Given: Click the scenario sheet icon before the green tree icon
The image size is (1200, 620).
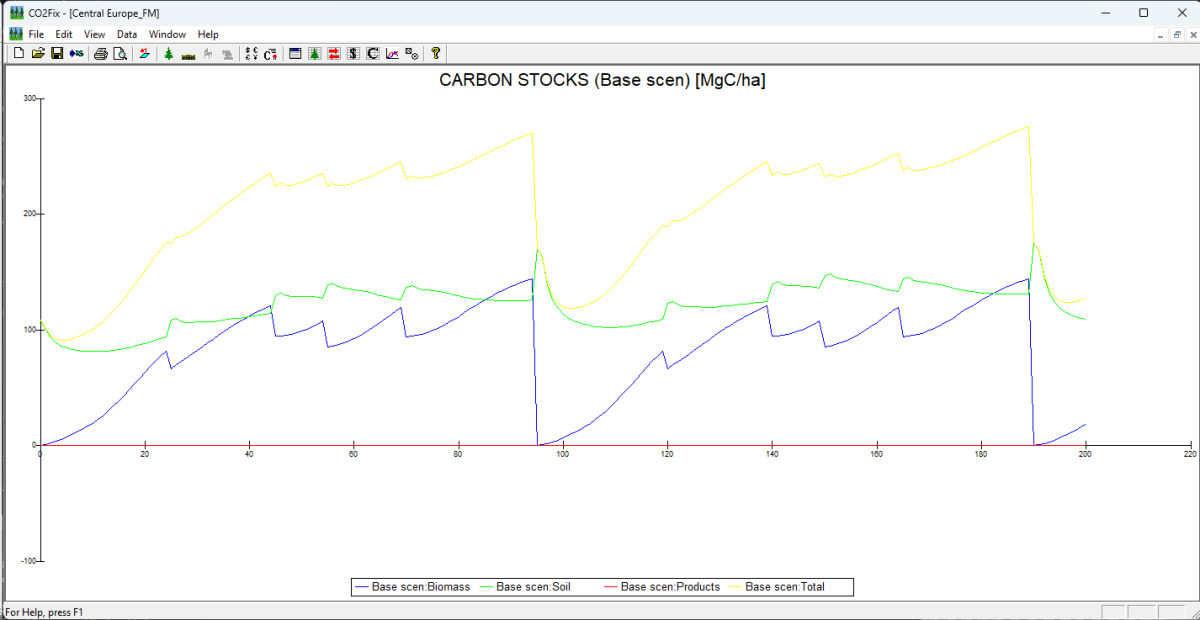Looking at the screenshot, I should [x=144, y=53].
